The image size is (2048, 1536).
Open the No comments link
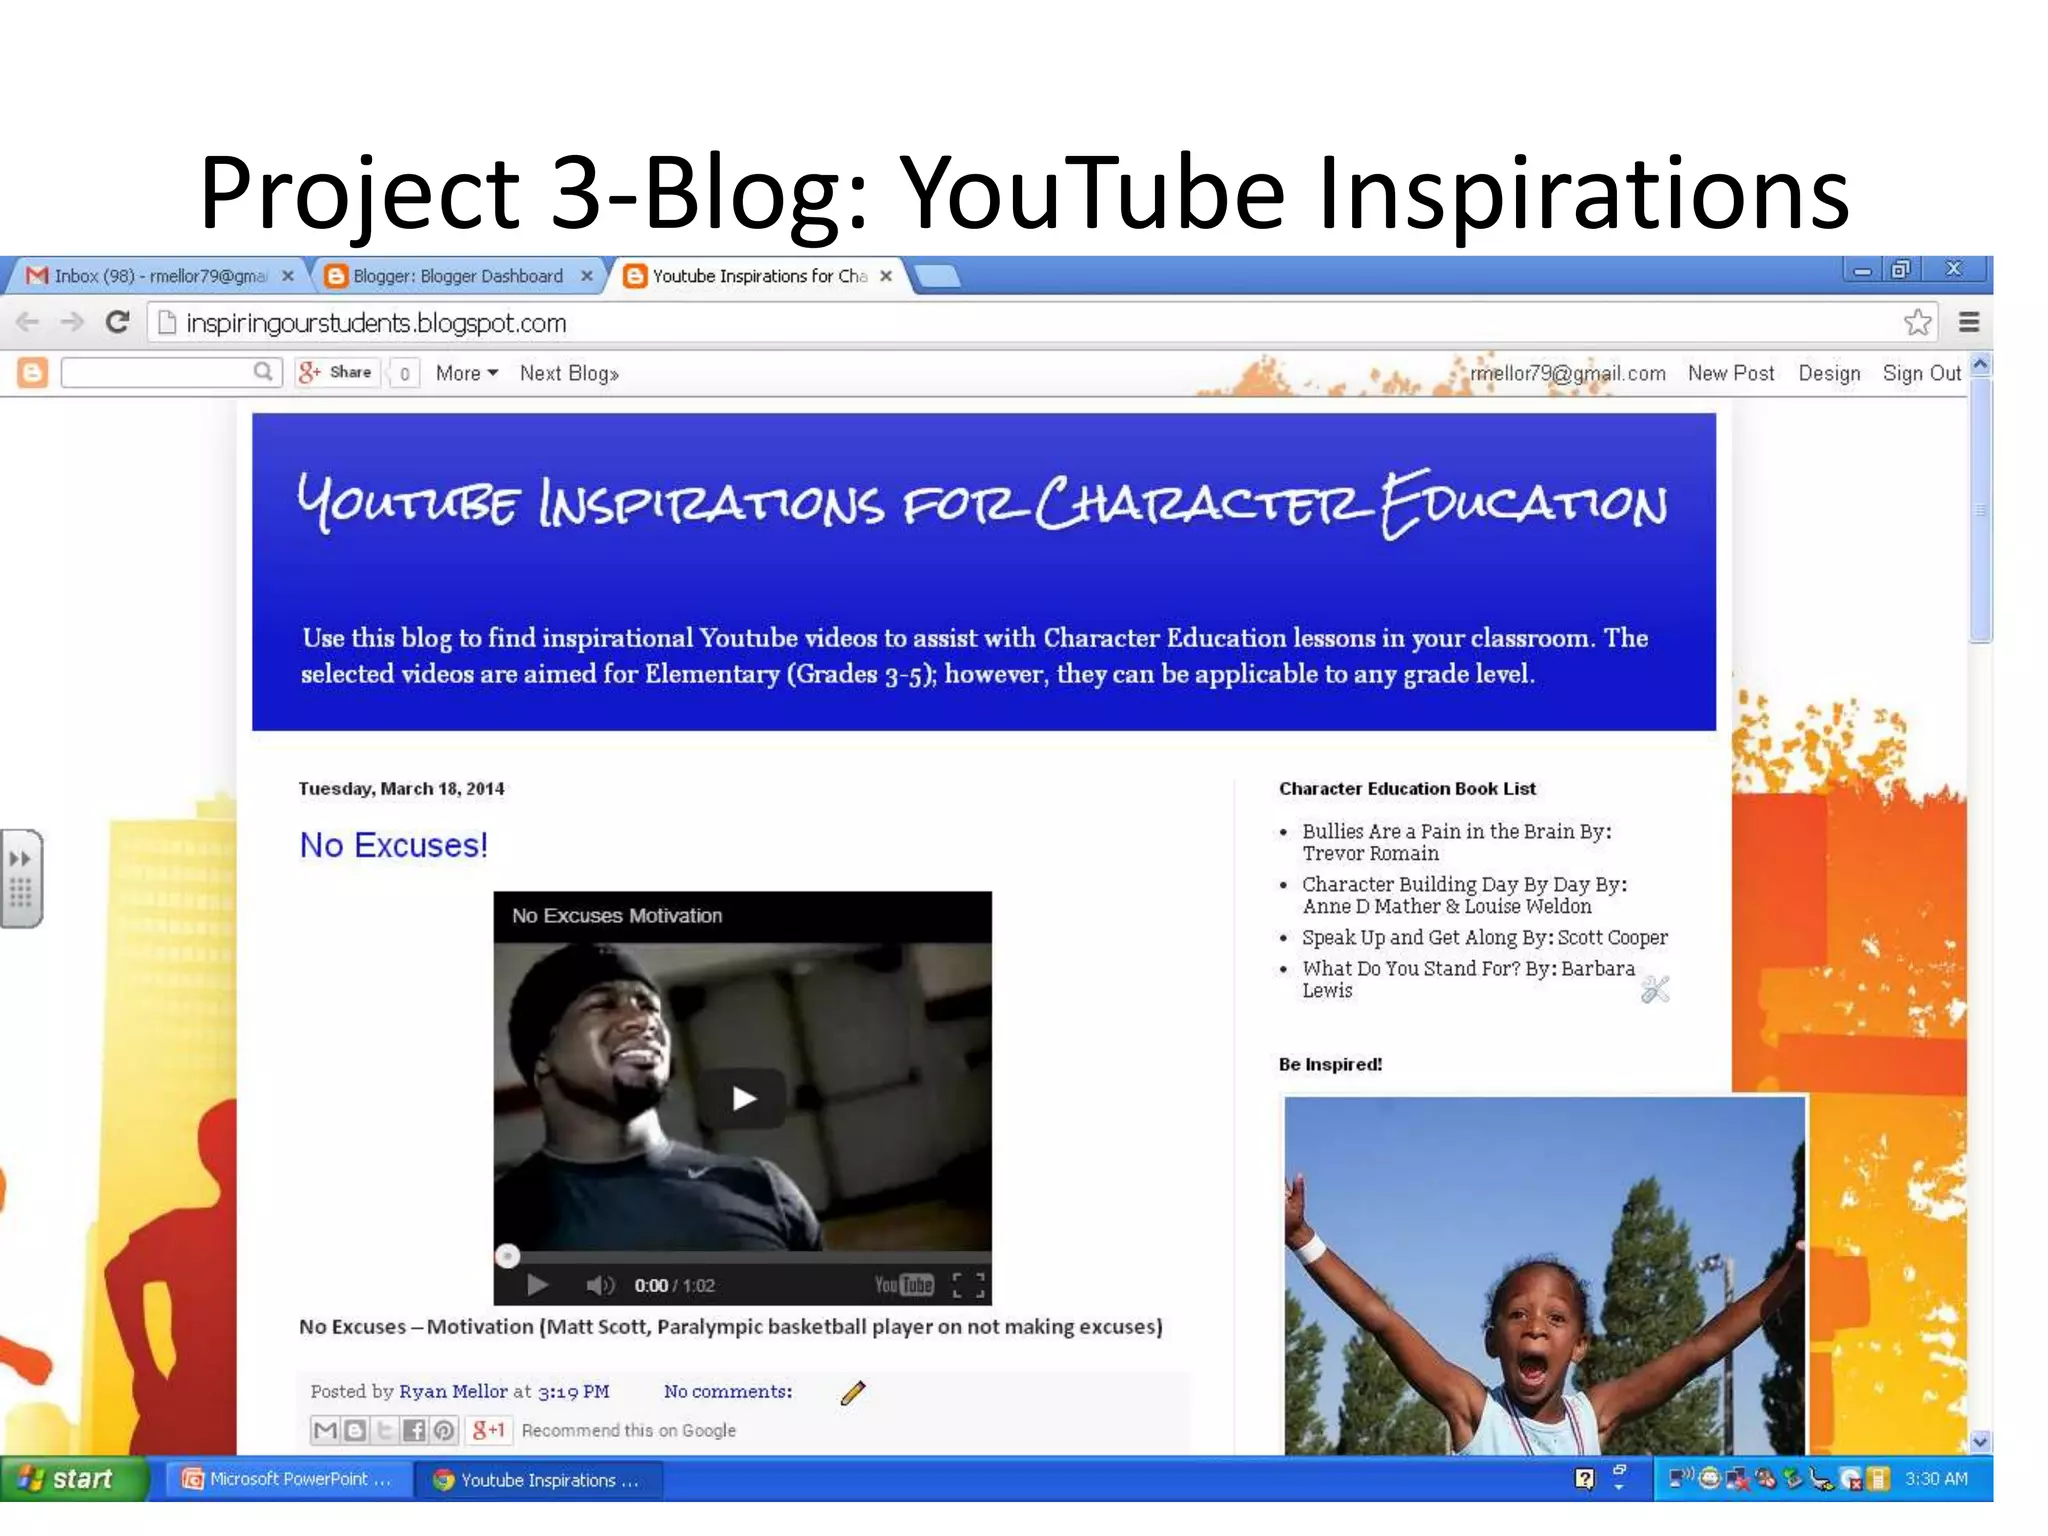(728, 1391)
